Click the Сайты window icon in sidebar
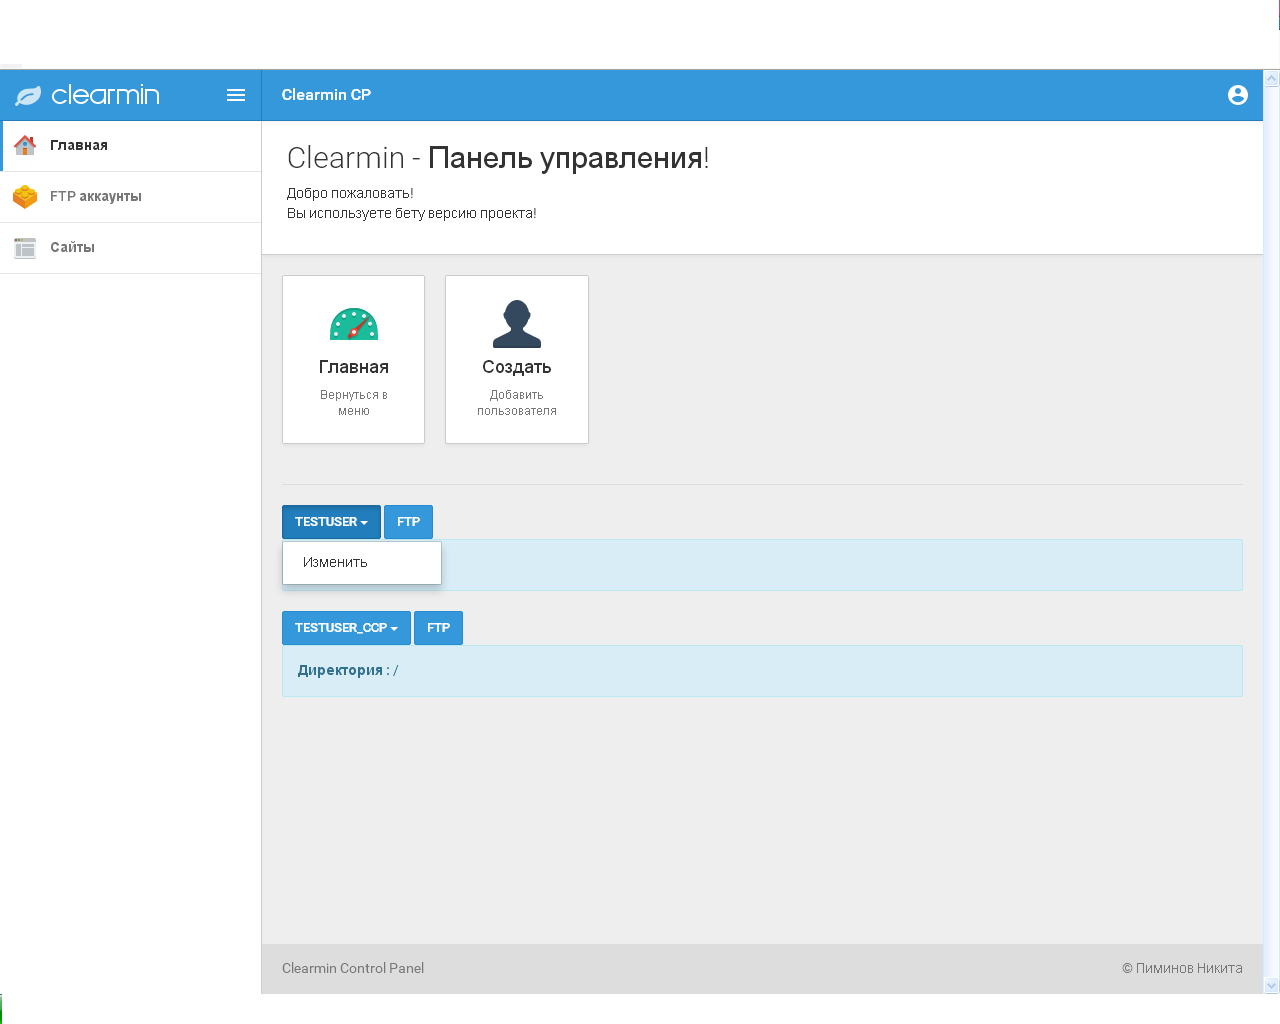Screen dimensions: 1280x1024 (25, 247)
